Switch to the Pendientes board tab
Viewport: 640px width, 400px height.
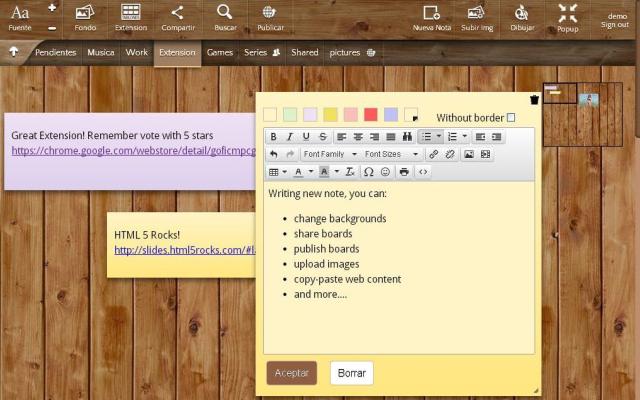tap(56, 52)
